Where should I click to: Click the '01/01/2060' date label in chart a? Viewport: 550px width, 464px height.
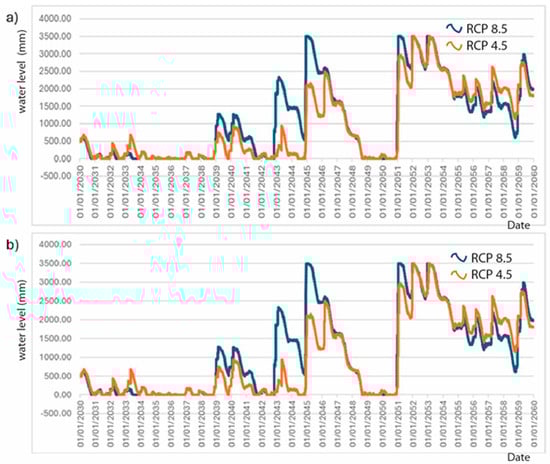point(534,191)
